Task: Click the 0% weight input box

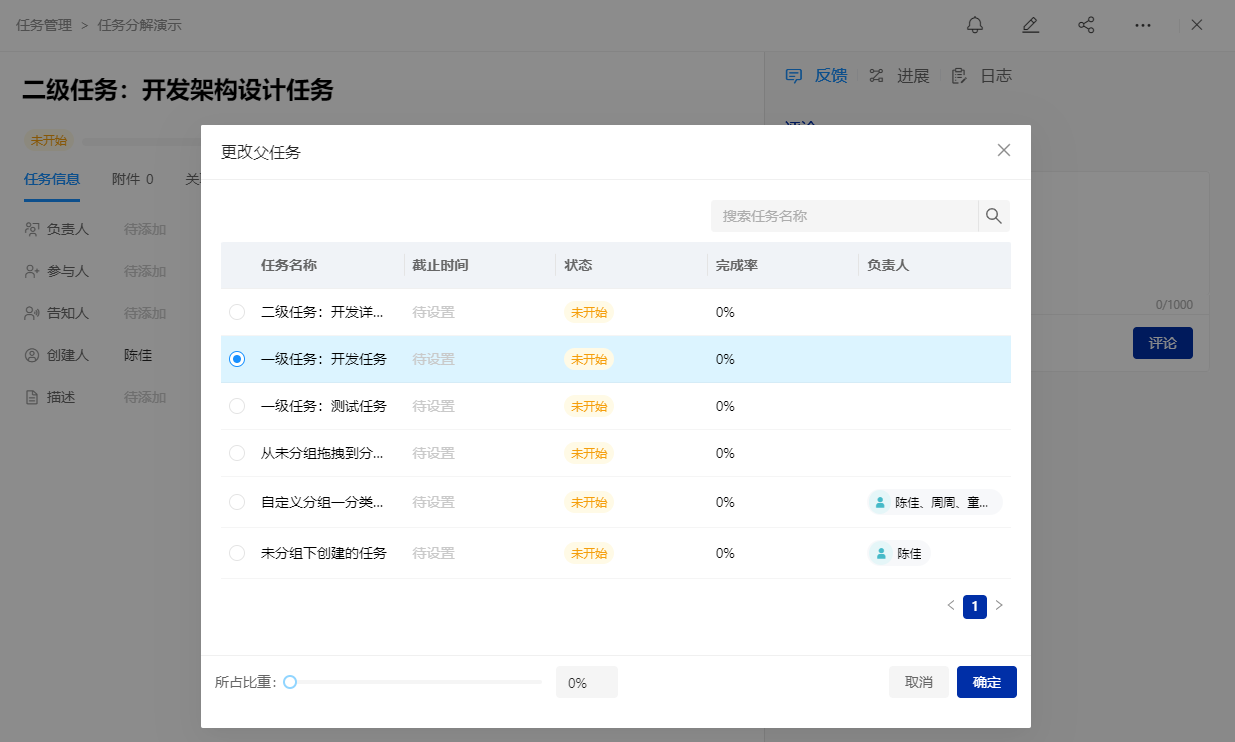Action: click(587, 682)
